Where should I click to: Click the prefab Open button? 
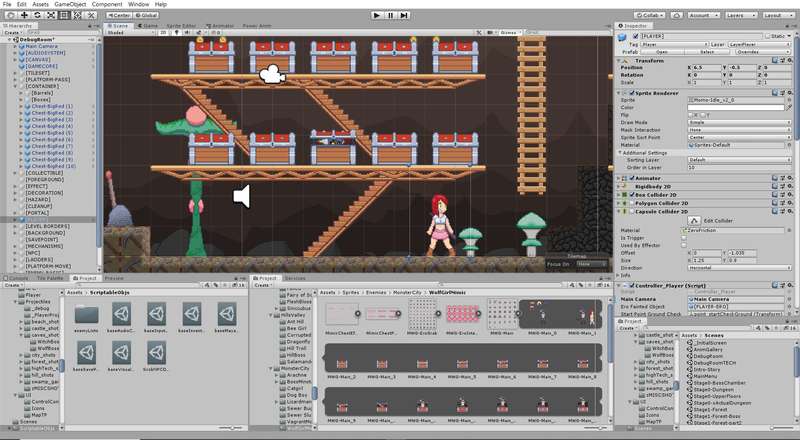(x=662, y=52)
